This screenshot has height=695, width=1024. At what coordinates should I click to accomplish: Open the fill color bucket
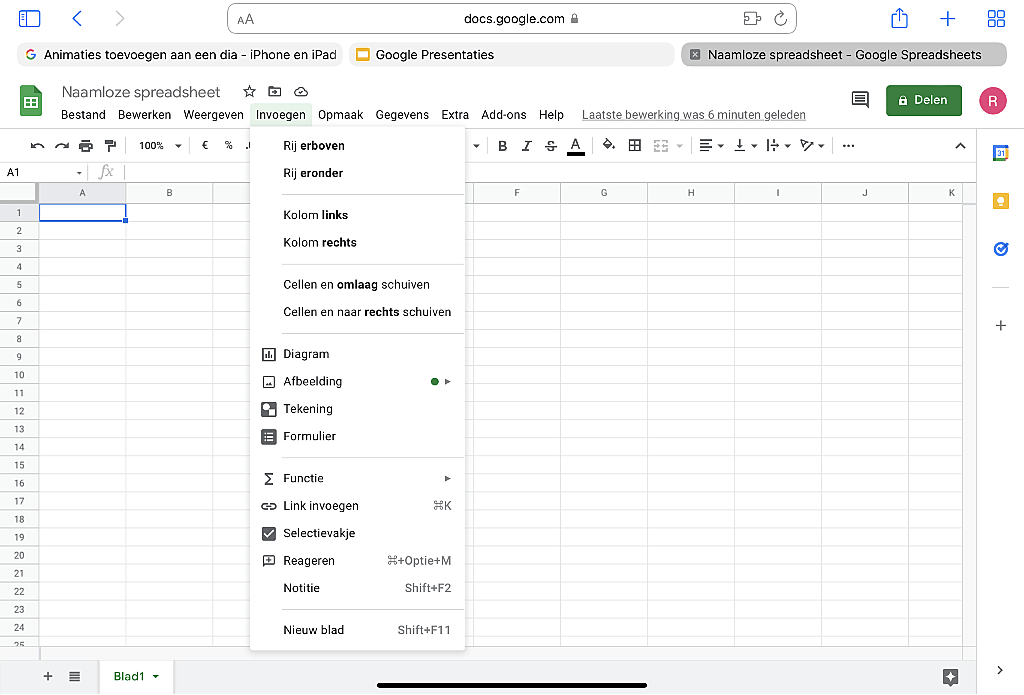609,145
